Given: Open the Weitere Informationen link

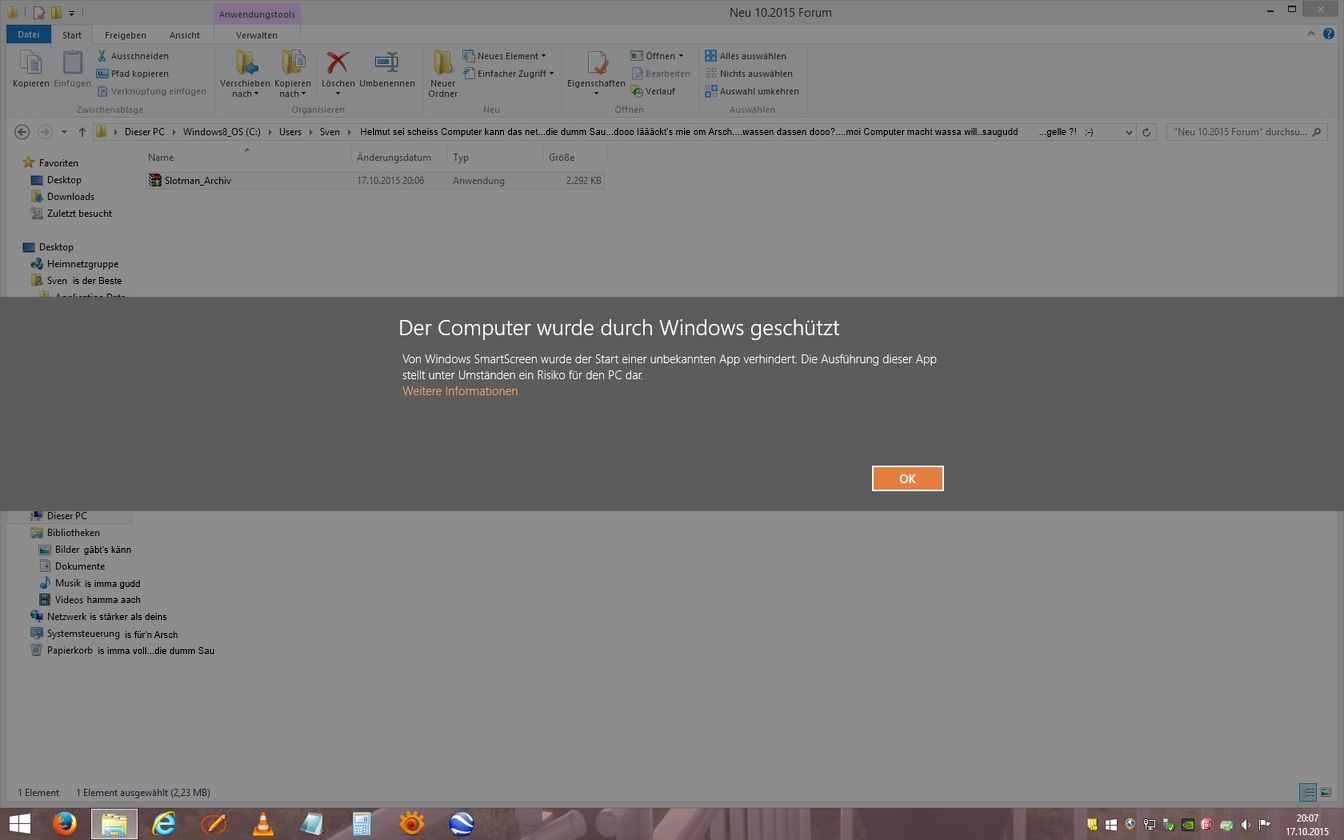Looking at the screenshot, I should (460, 391).
